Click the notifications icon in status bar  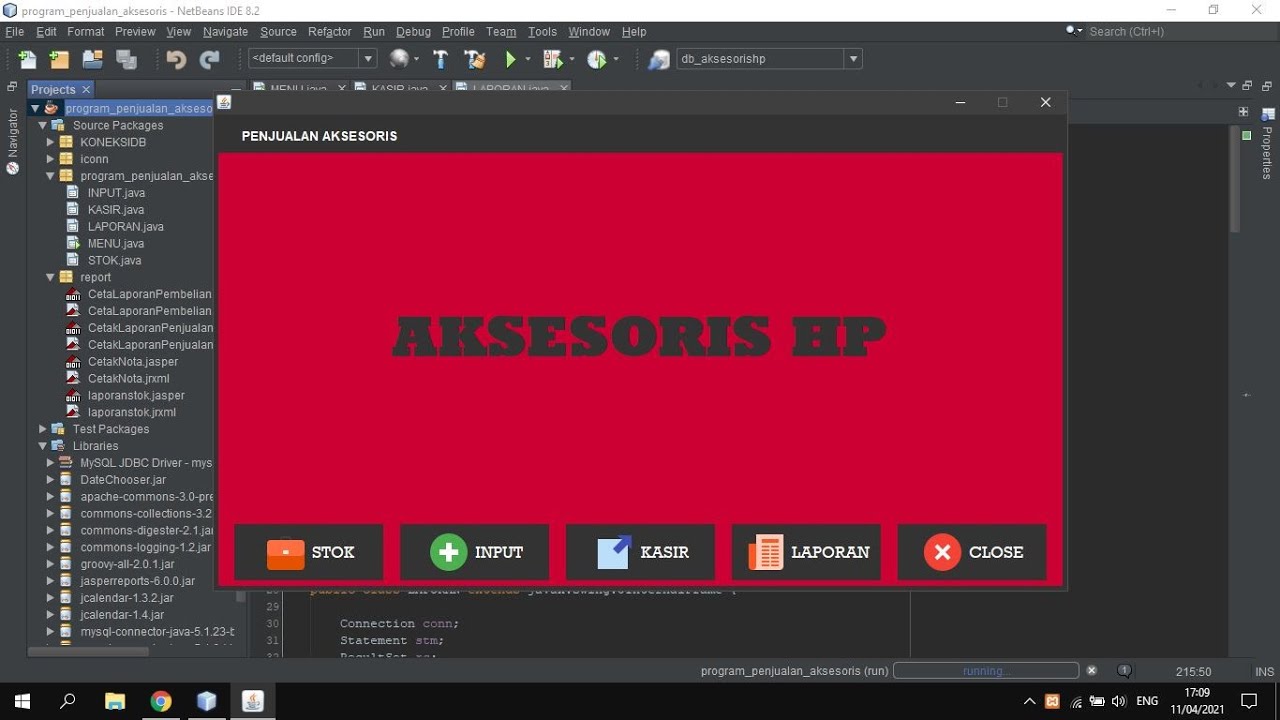(x=1125, y=671)
